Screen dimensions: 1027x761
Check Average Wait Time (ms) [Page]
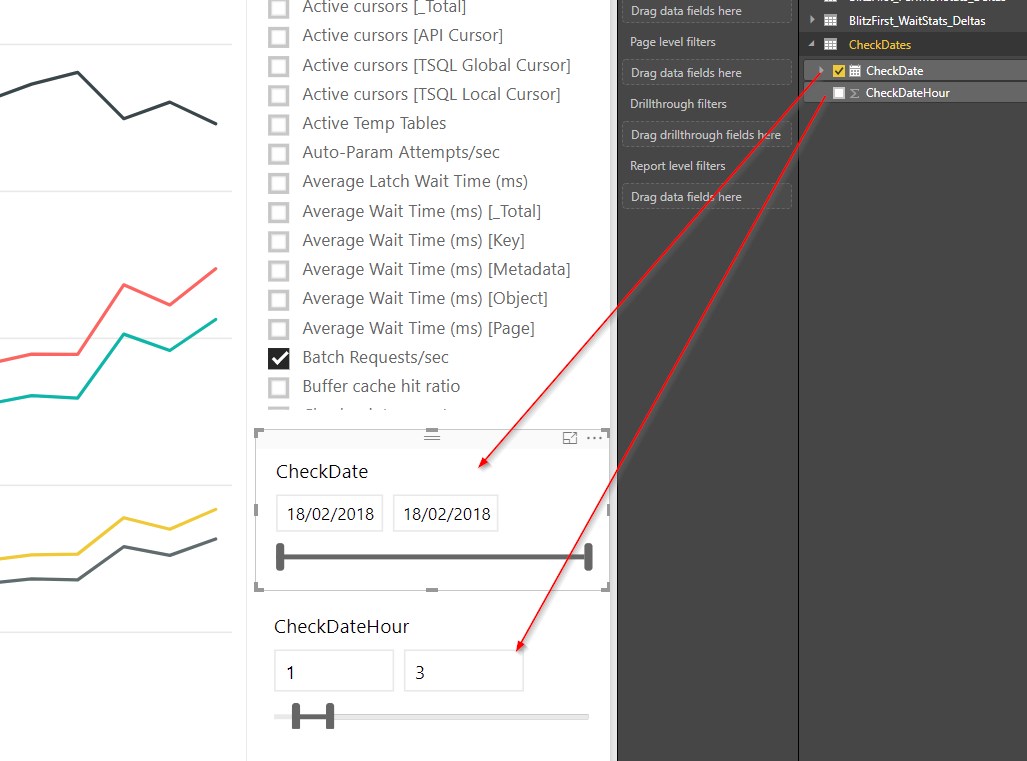point(279,329)
